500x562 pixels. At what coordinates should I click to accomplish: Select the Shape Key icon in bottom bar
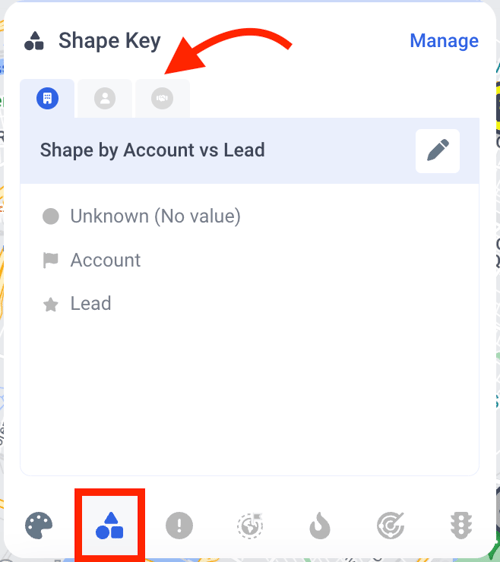110,525
